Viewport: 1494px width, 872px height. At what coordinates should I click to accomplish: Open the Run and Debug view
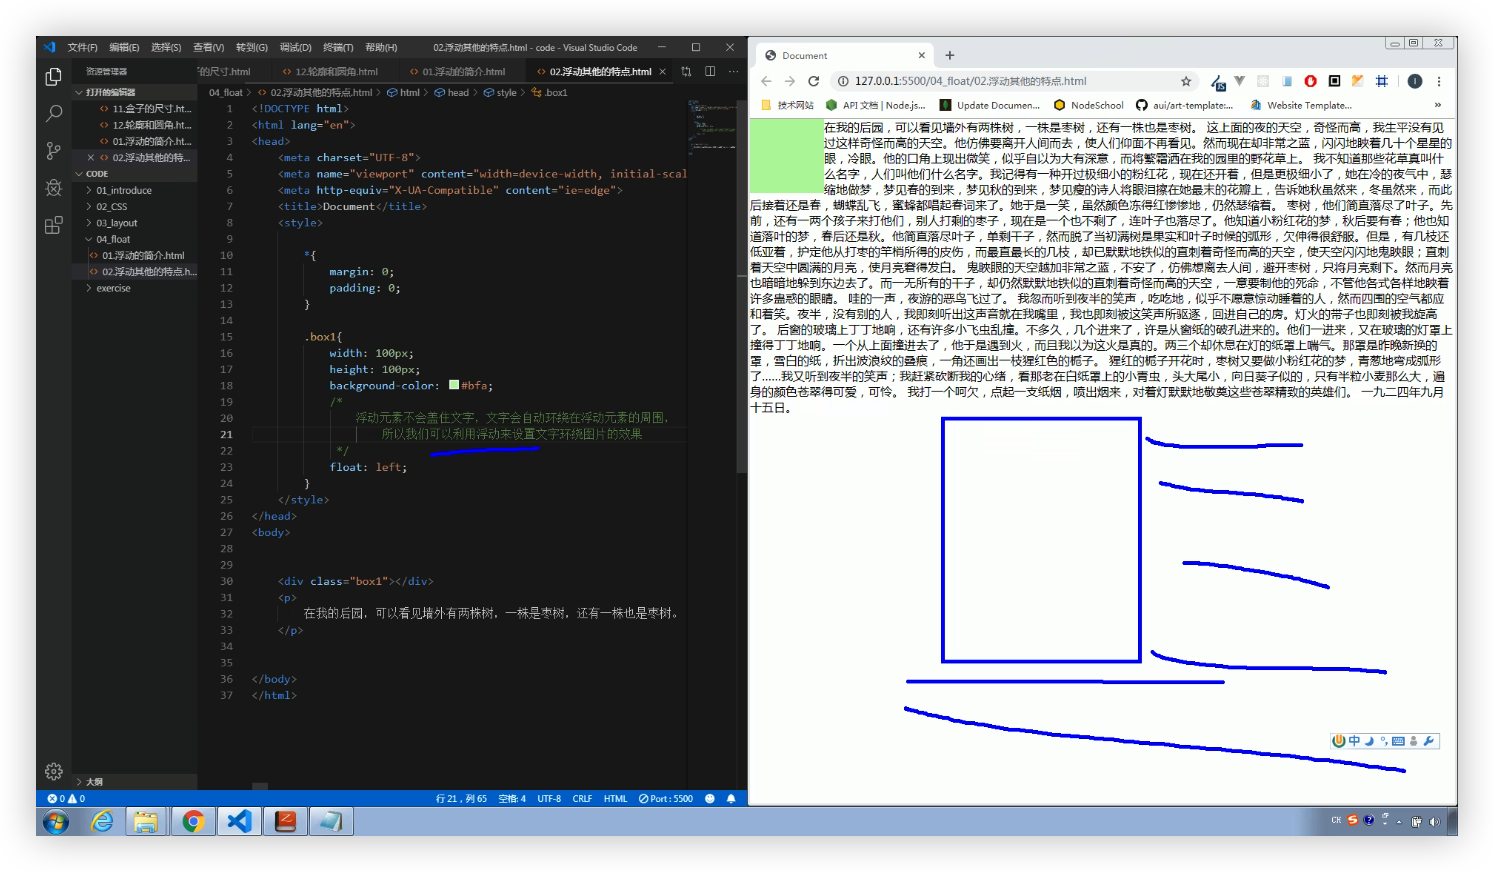(x=54, y=188)
